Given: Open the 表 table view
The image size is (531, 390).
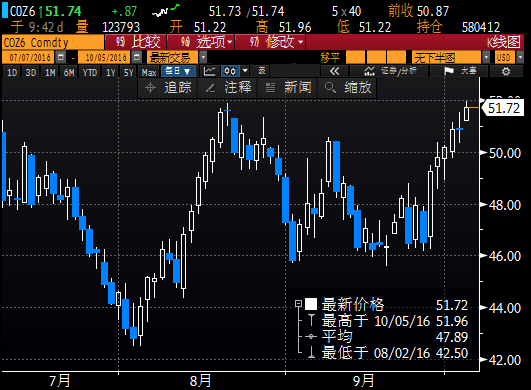Looking at the screenshot, I should point(261,71).
